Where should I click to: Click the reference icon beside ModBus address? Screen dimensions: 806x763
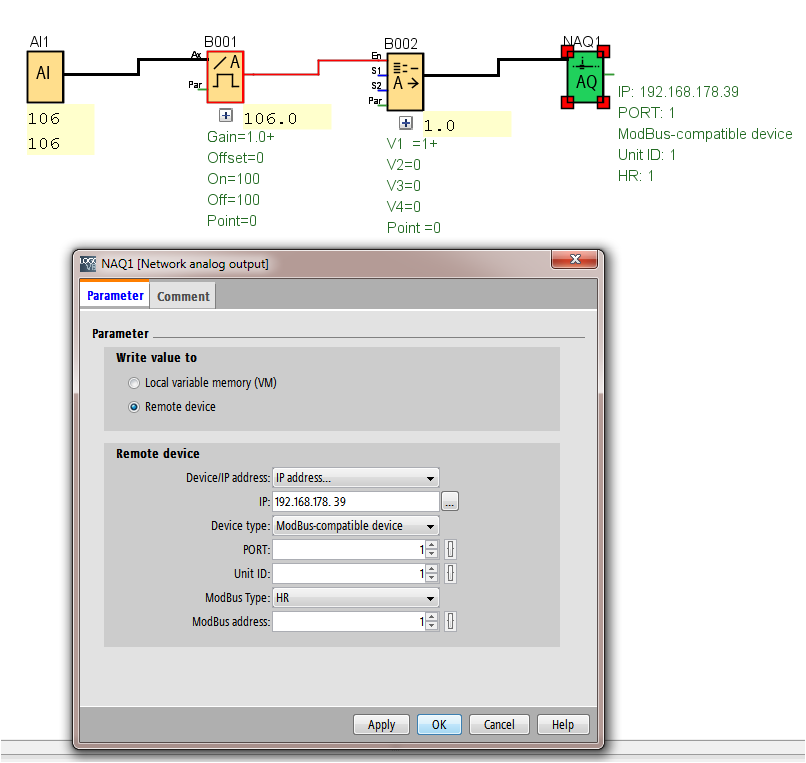pos(451,621)
